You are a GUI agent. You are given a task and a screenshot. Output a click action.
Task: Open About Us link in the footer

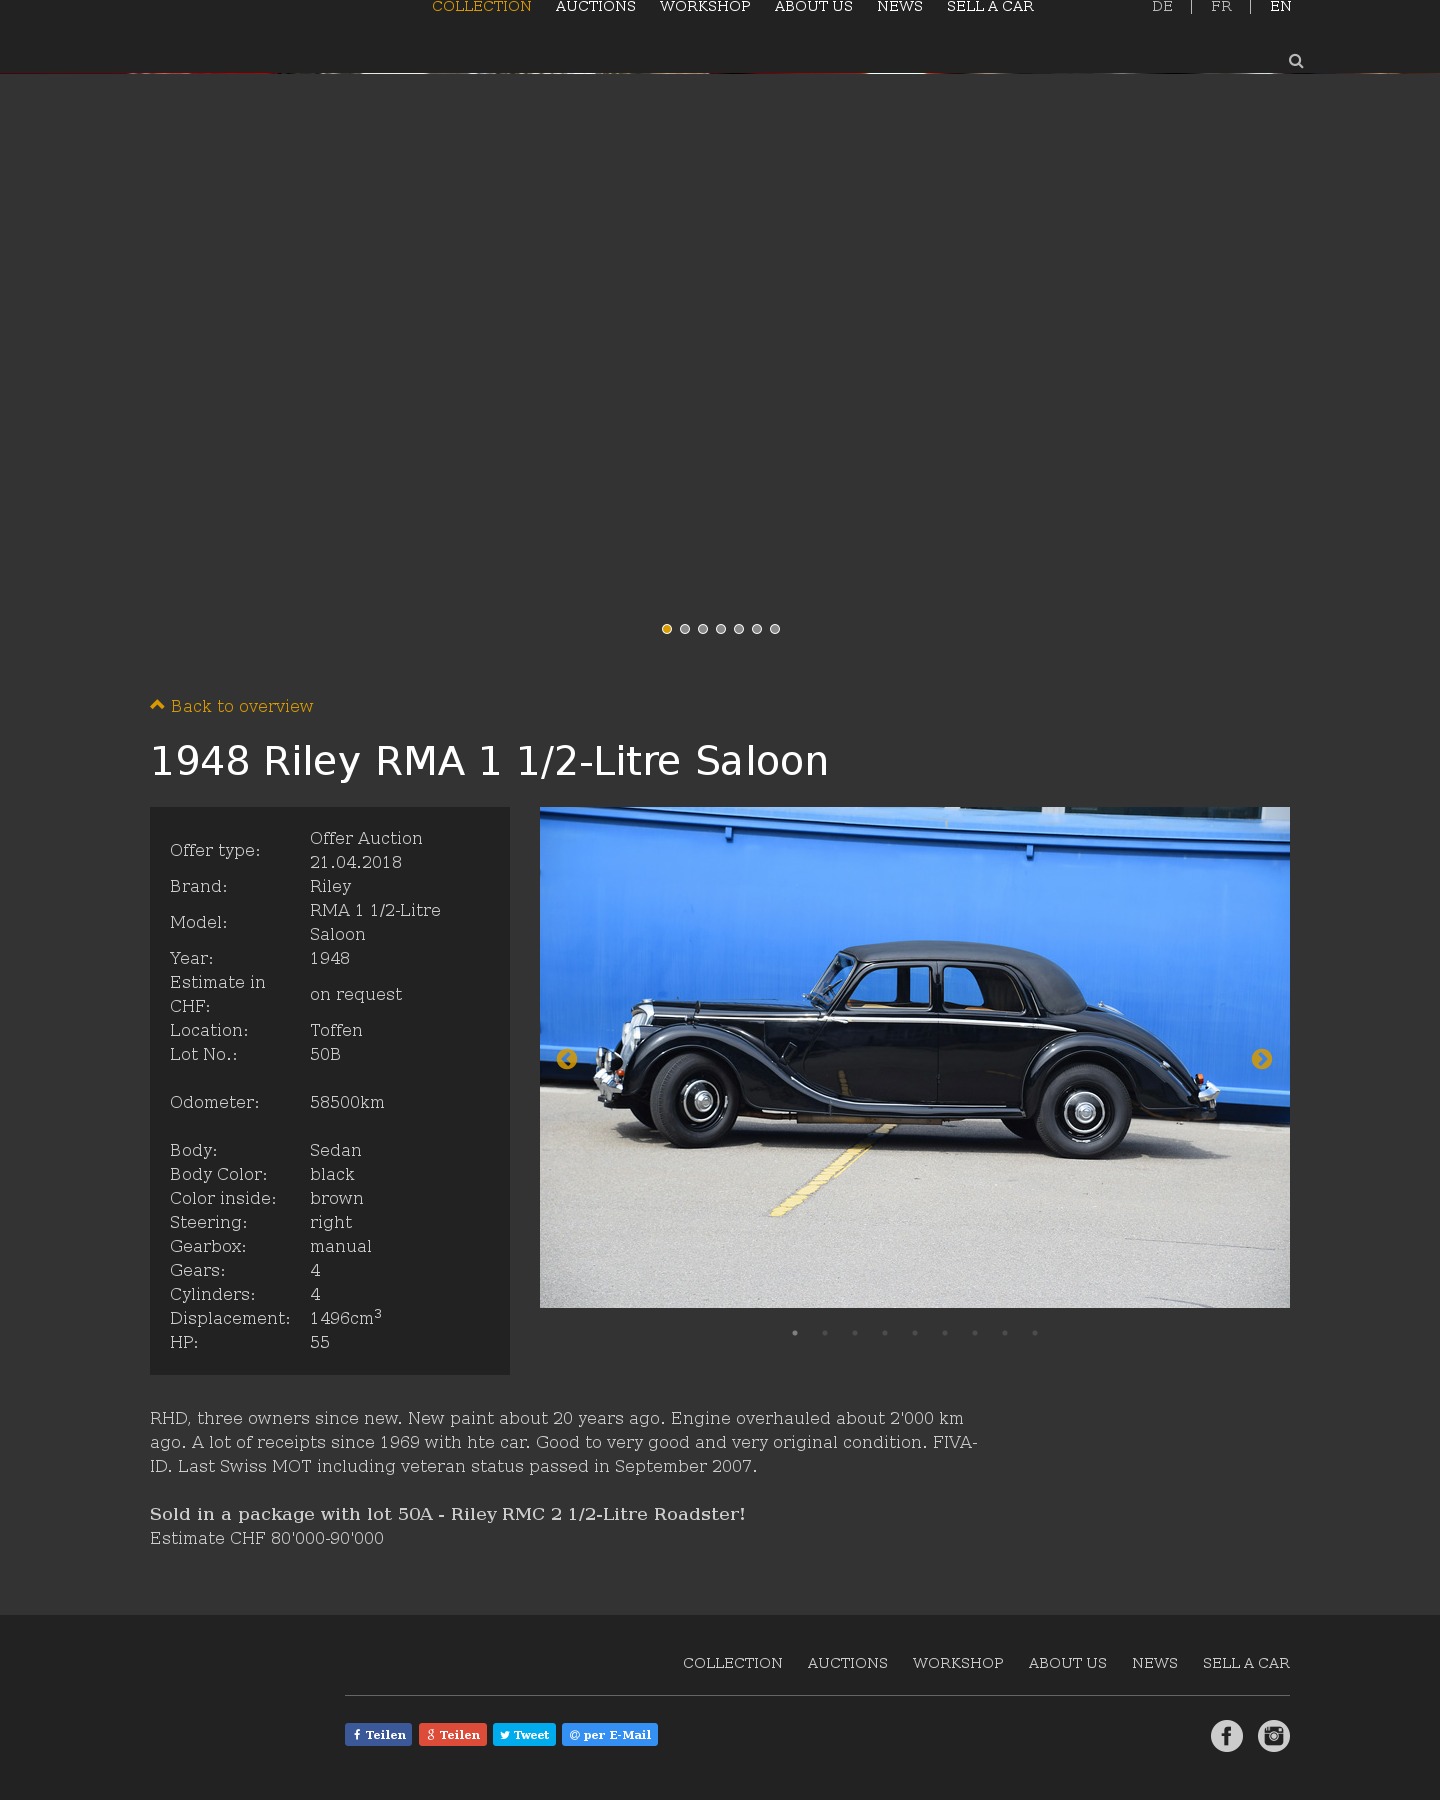tap(1068, 1663)
